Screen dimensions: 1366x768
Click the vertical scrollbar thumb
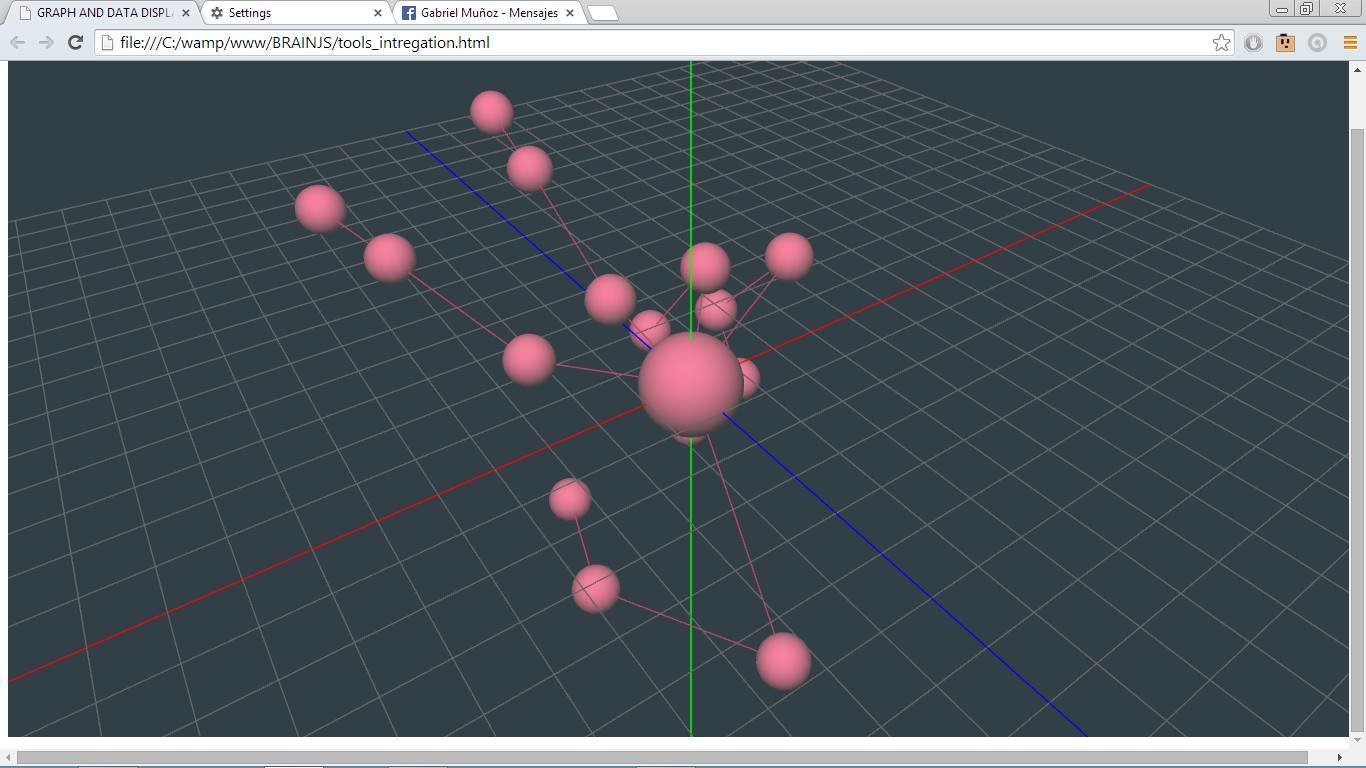point(1357,430)
